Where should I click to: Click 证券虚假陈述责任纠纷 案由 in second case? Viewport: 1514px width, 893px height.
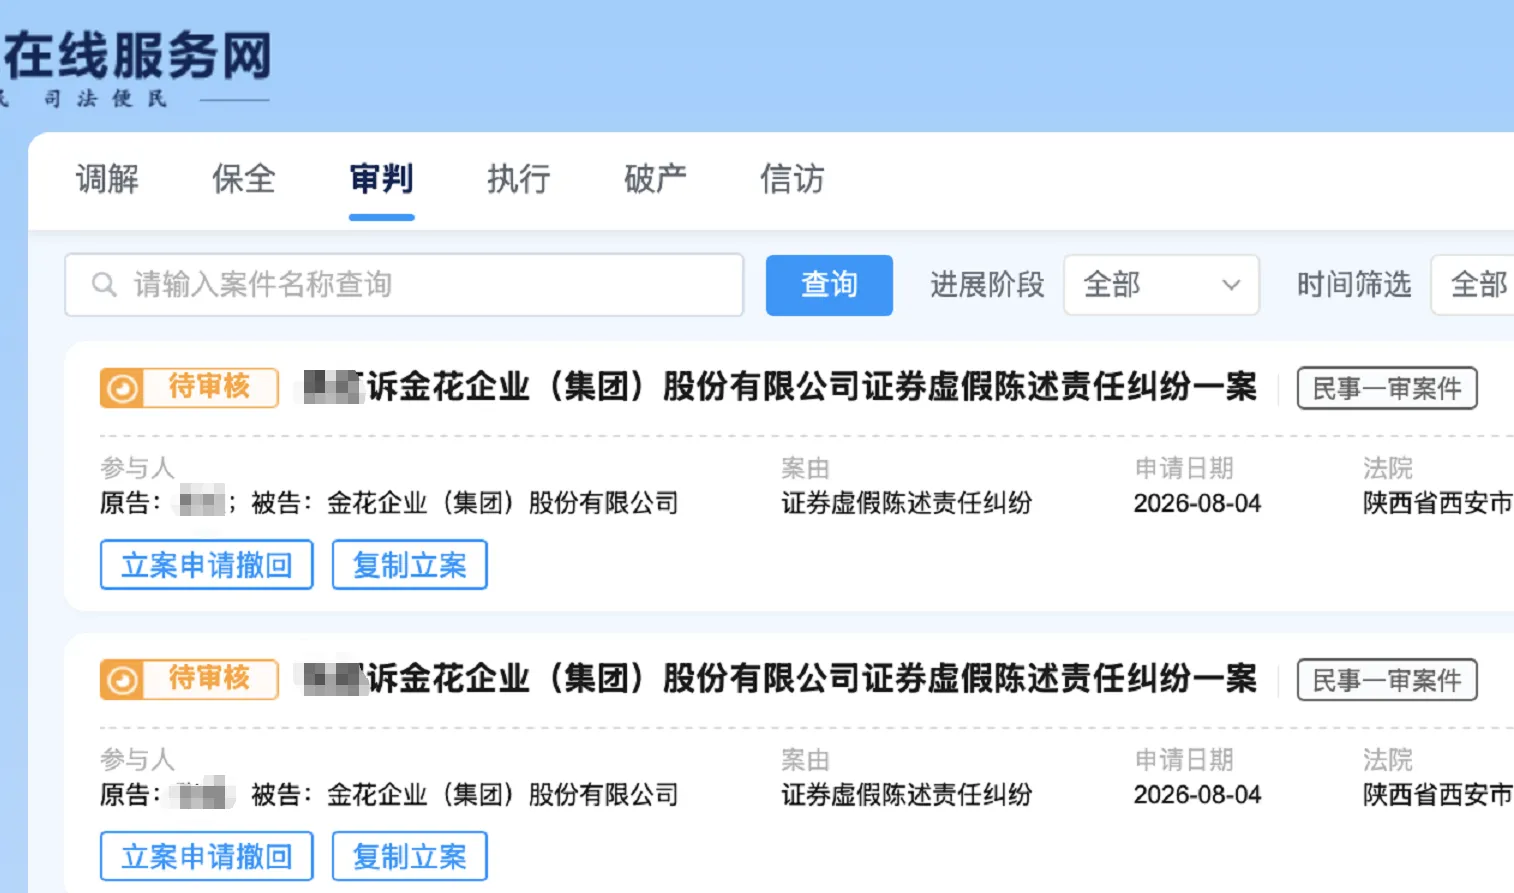click(907, 795)
